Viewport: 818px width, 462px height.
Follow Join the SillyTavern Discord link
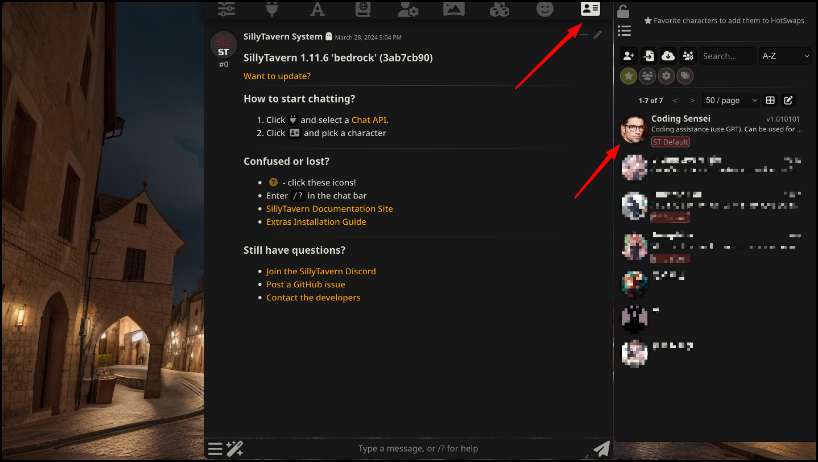[x=321, y=271]
